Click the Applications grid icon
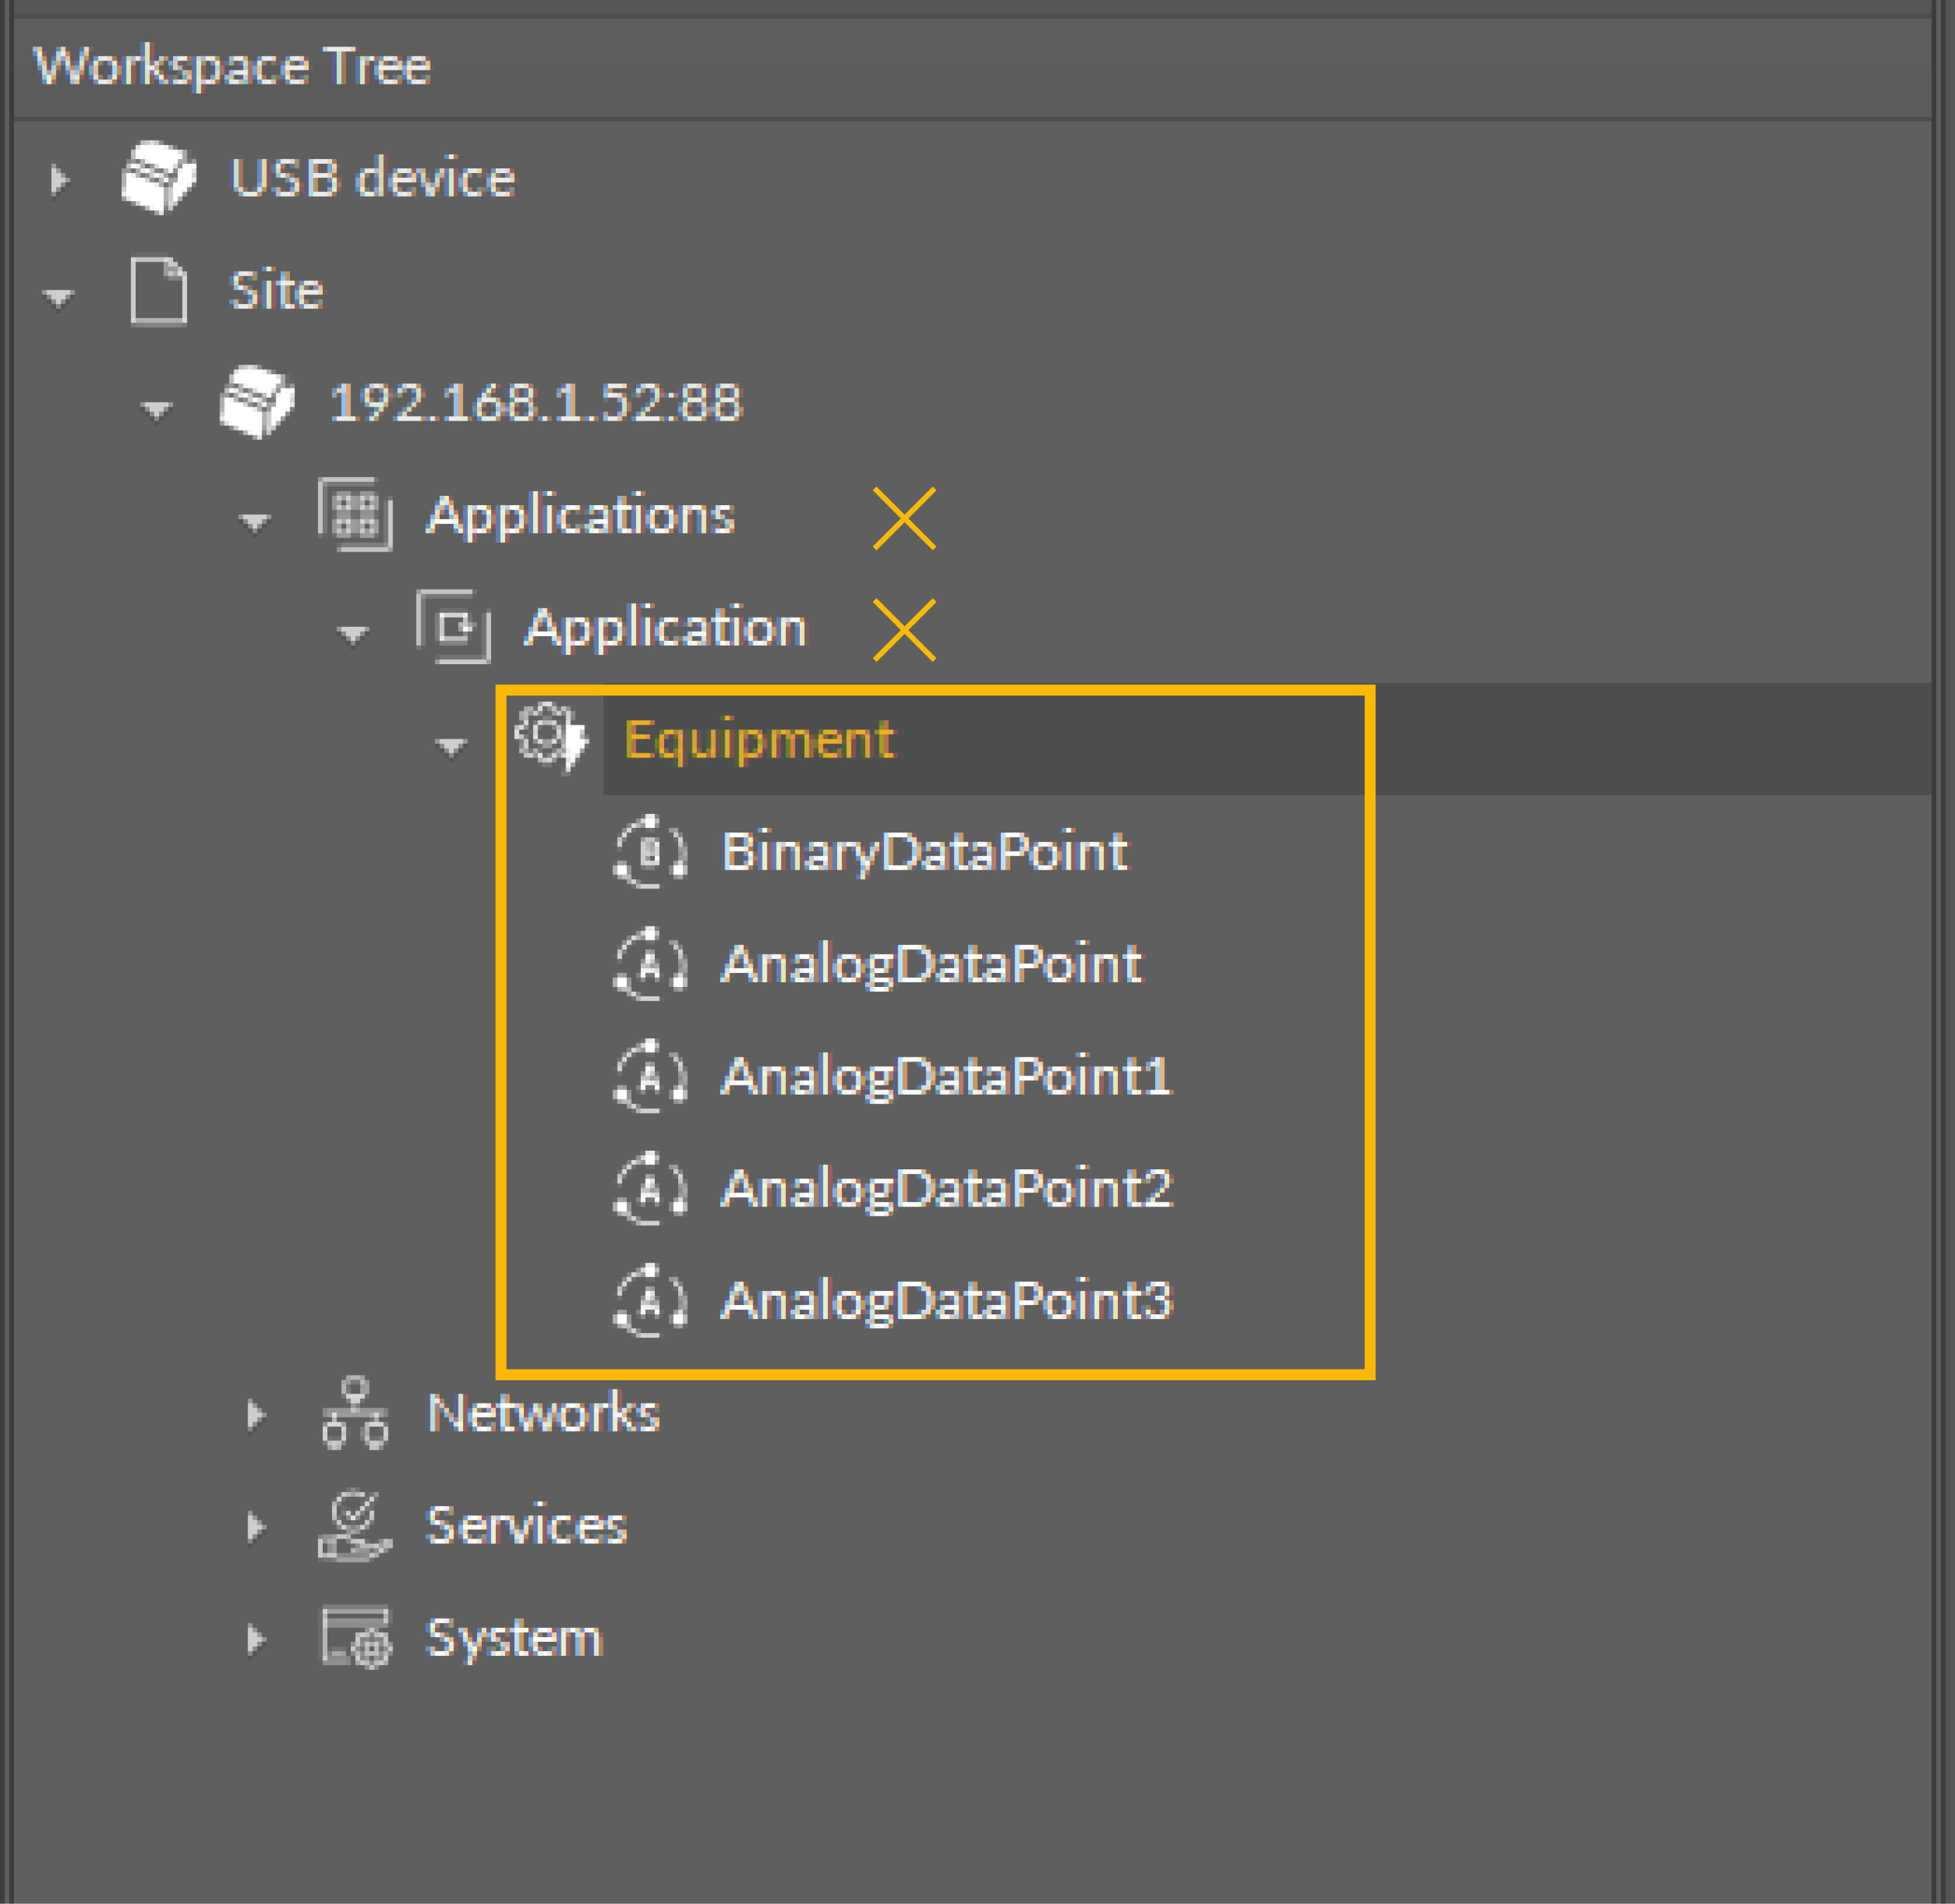The width and height of the screenshot is (1955, 1904). (355, 515)
